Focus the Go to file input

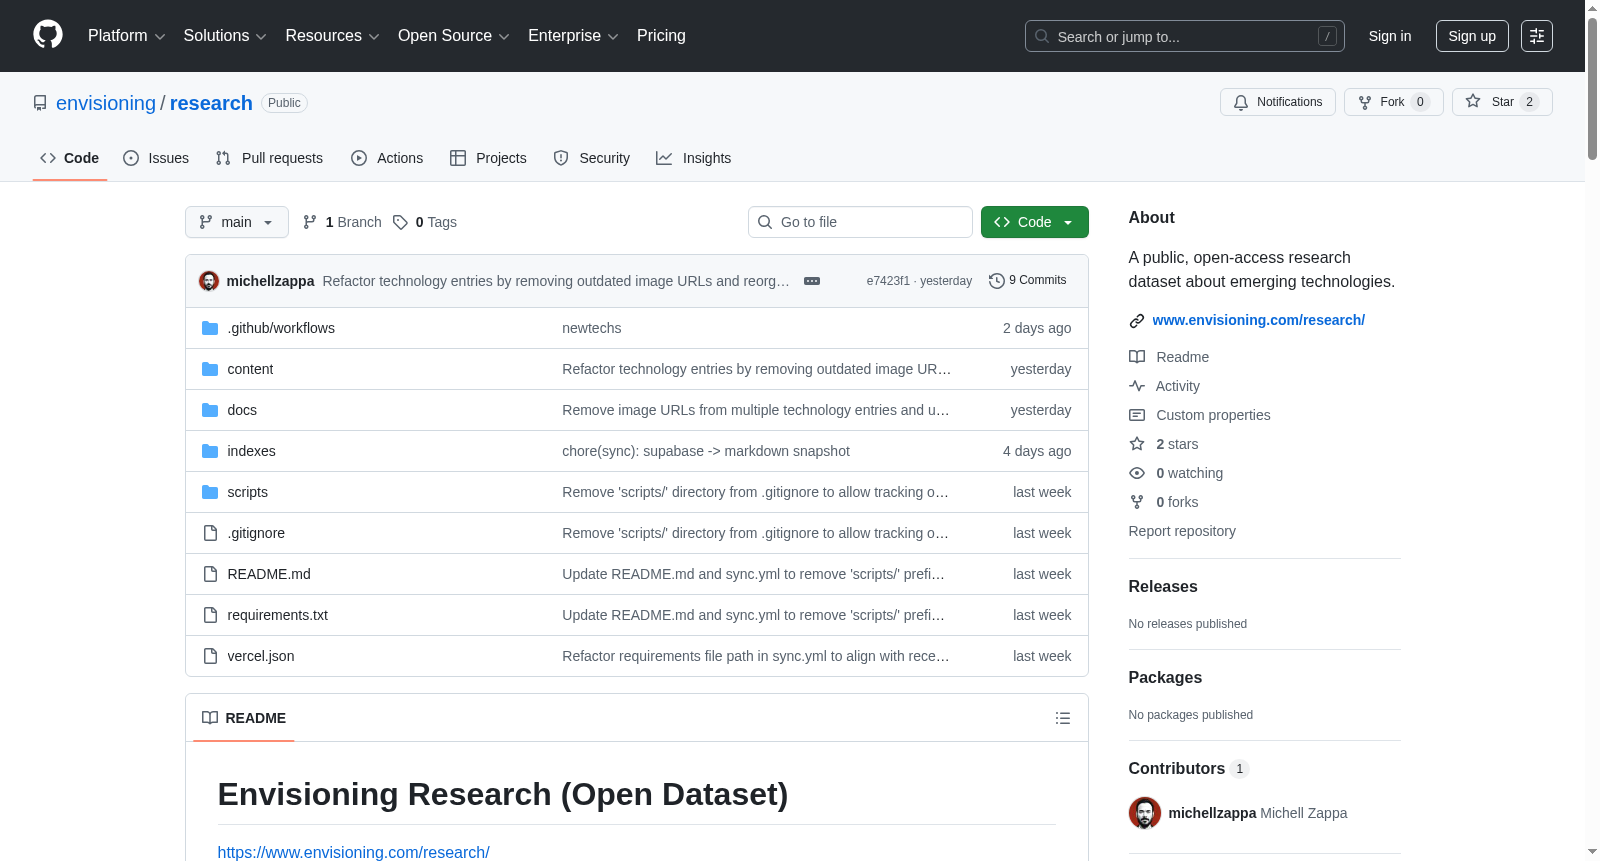click(x=860, y=222)
